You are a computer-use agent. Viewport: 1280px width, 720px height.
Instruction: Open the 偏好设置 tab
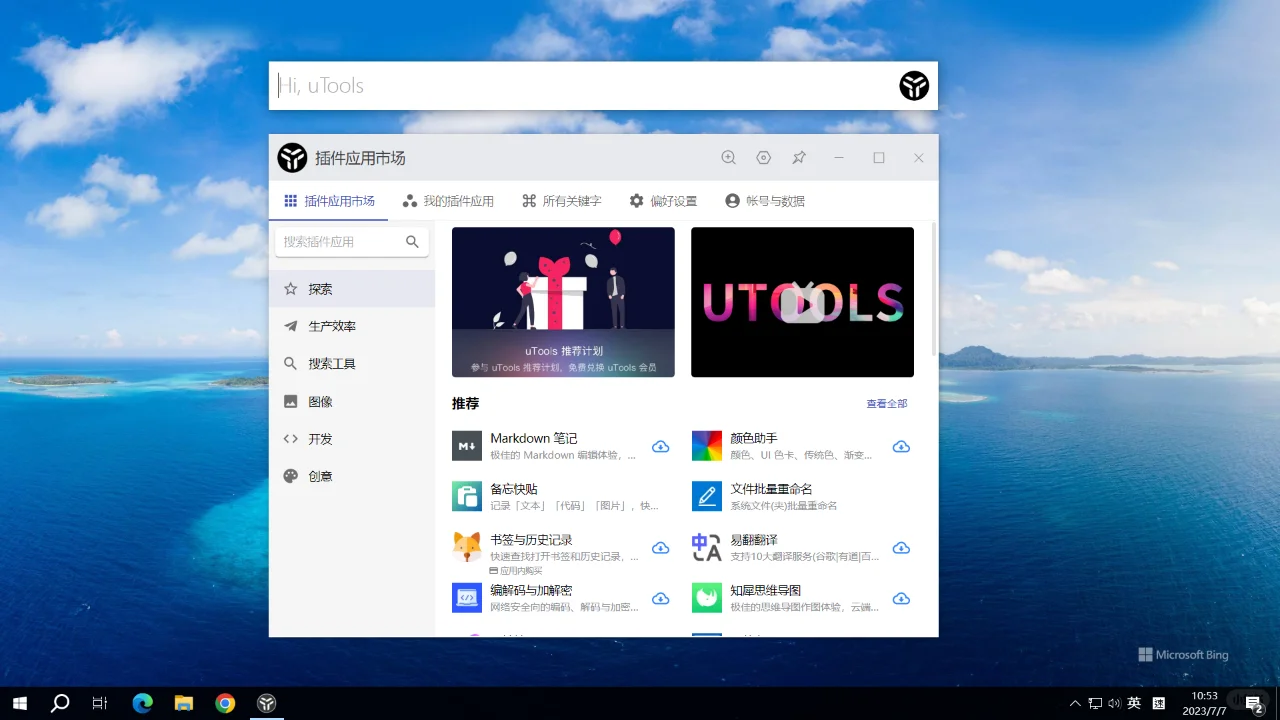663,201
